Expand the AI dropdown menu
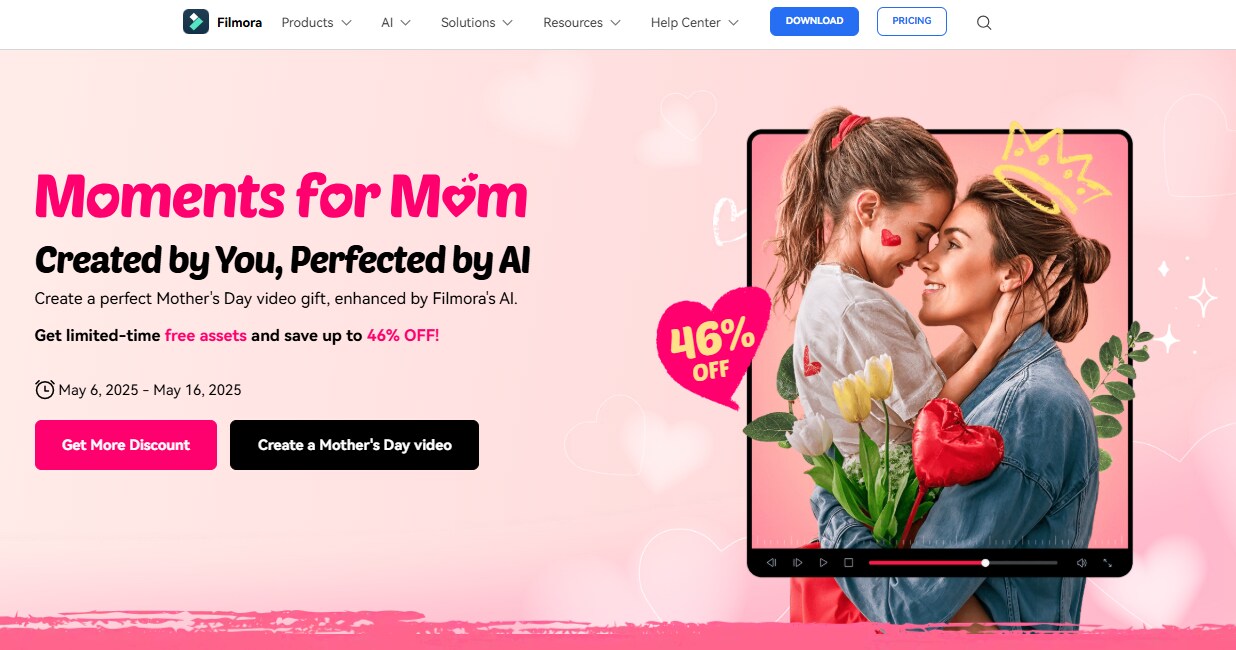Viewport: 1236px width, 650px height. tap(395, 22)
